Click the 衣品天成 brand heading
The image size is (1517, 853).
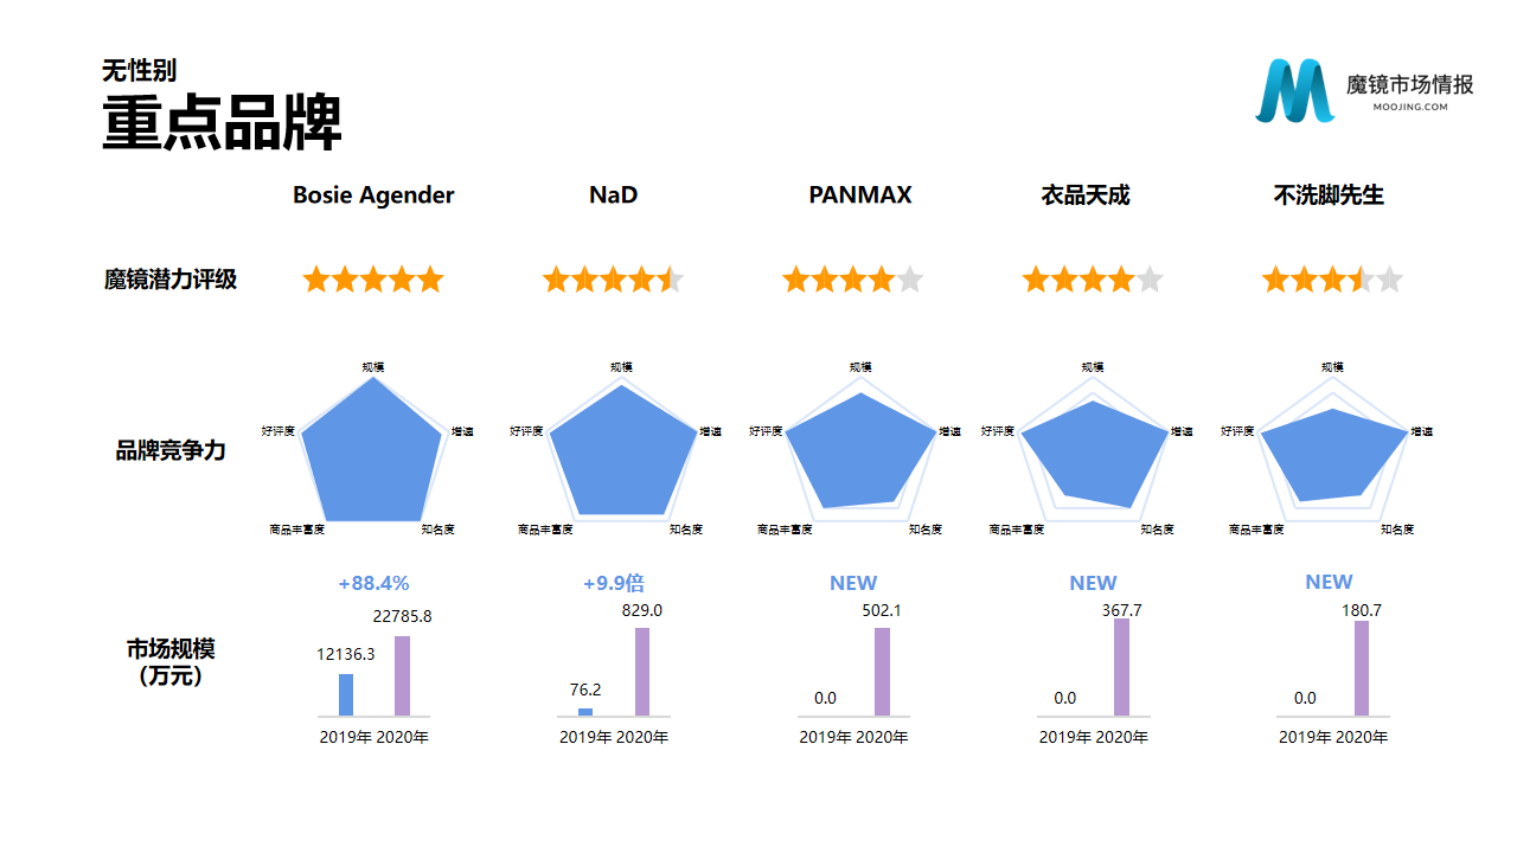(x=1085, y=195)
